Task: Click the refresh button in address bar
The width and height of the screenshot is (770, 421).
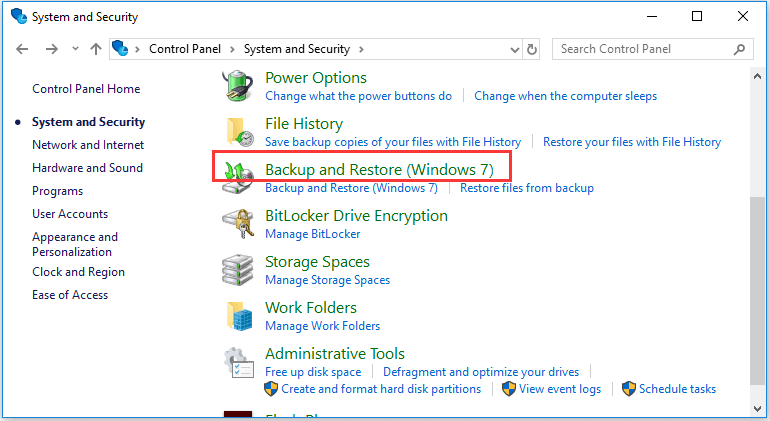Action: [x=532, y=48]
